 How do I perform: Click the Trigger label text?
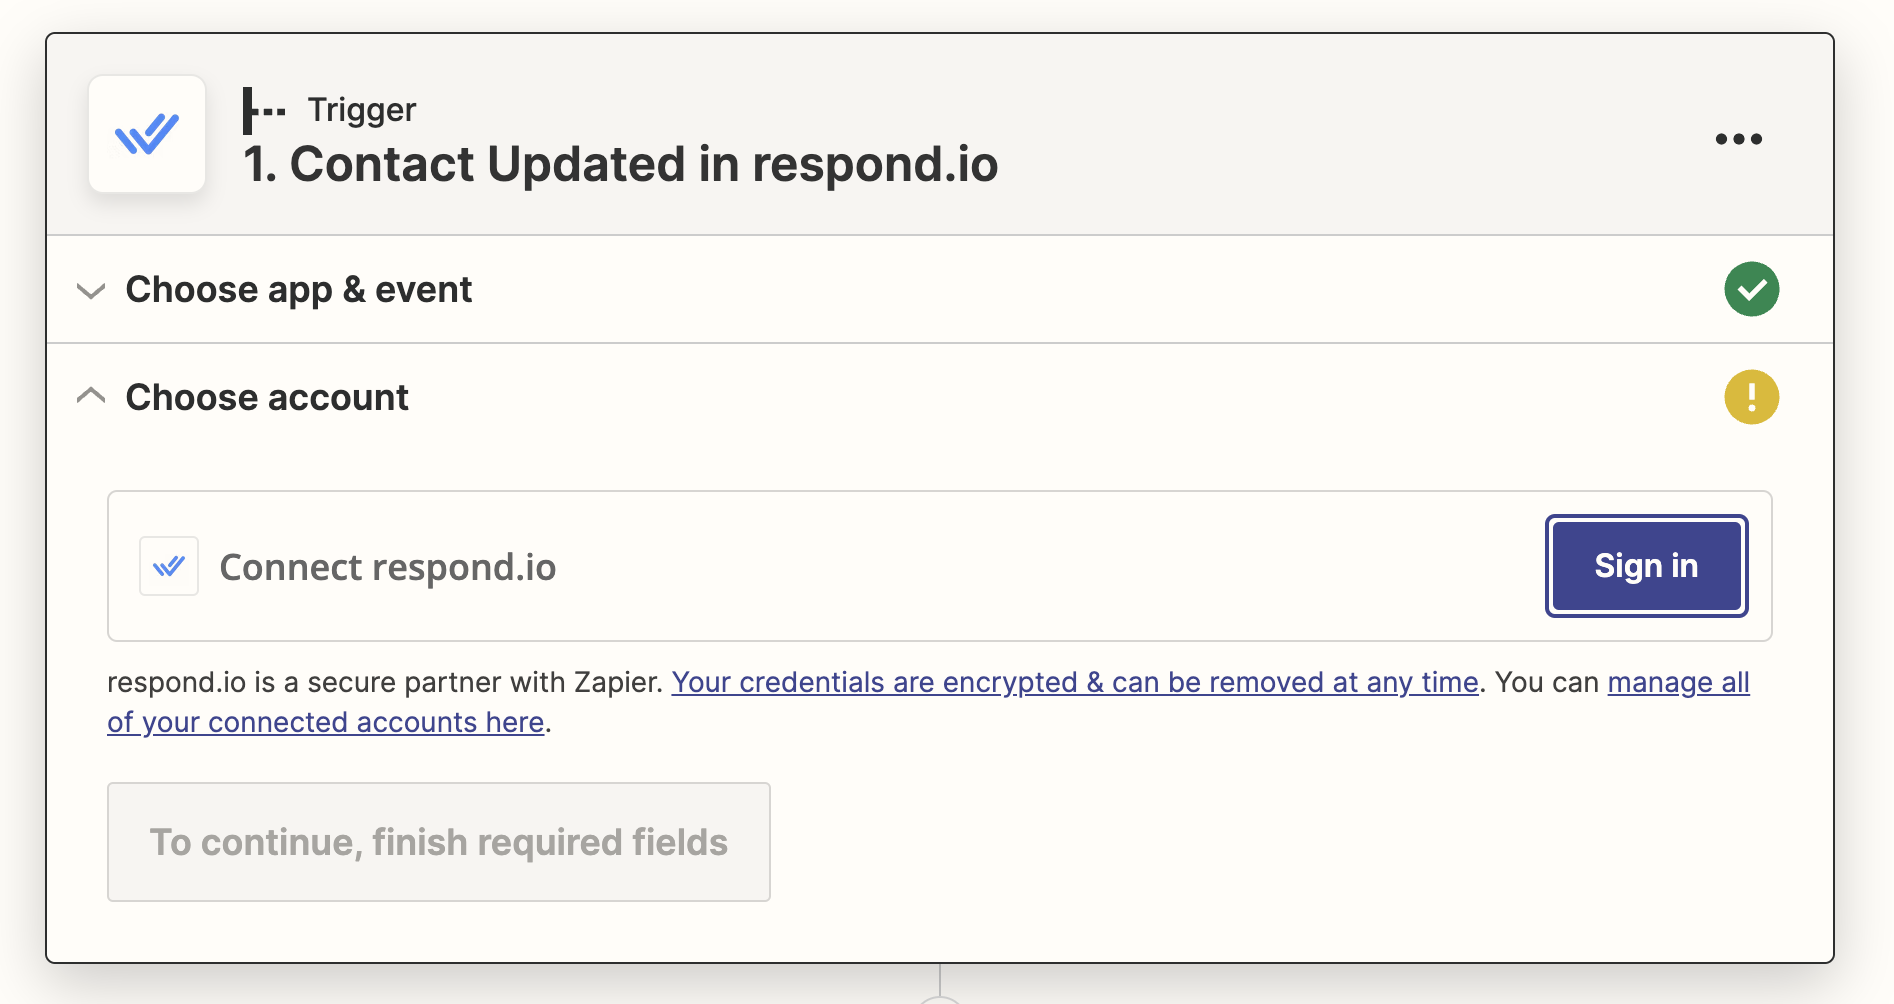click(x=361, y=109)
